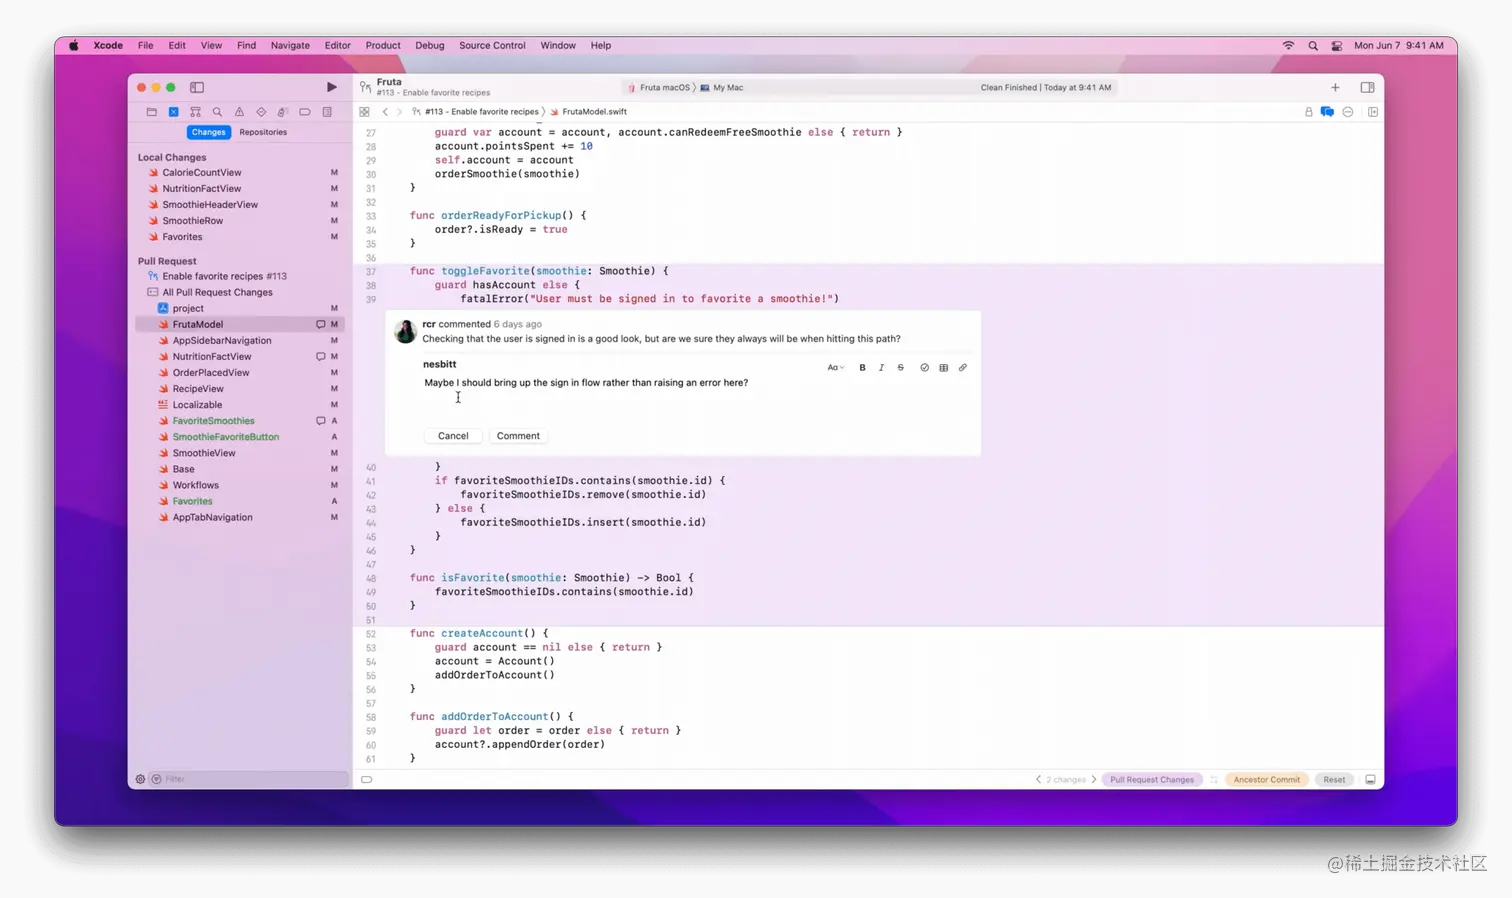This screenshot has height=898, width=1512.
Task: Add an editor with split icon
Action: pyautogui.click(x=1373, y=112)
